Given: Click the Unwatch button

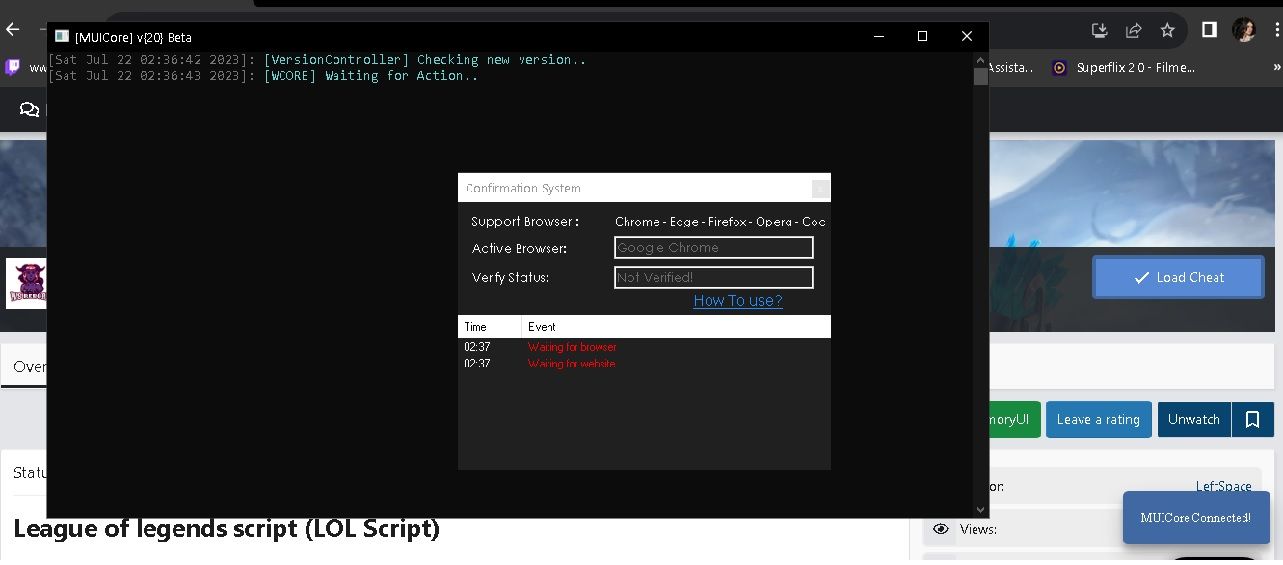Looking at the screenshot, I should click(1194, 420).
